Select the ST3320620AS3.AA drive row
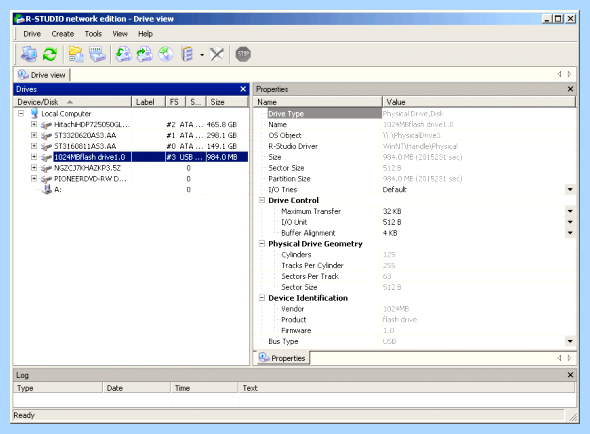The image size is (590, 434). (131, 136)
